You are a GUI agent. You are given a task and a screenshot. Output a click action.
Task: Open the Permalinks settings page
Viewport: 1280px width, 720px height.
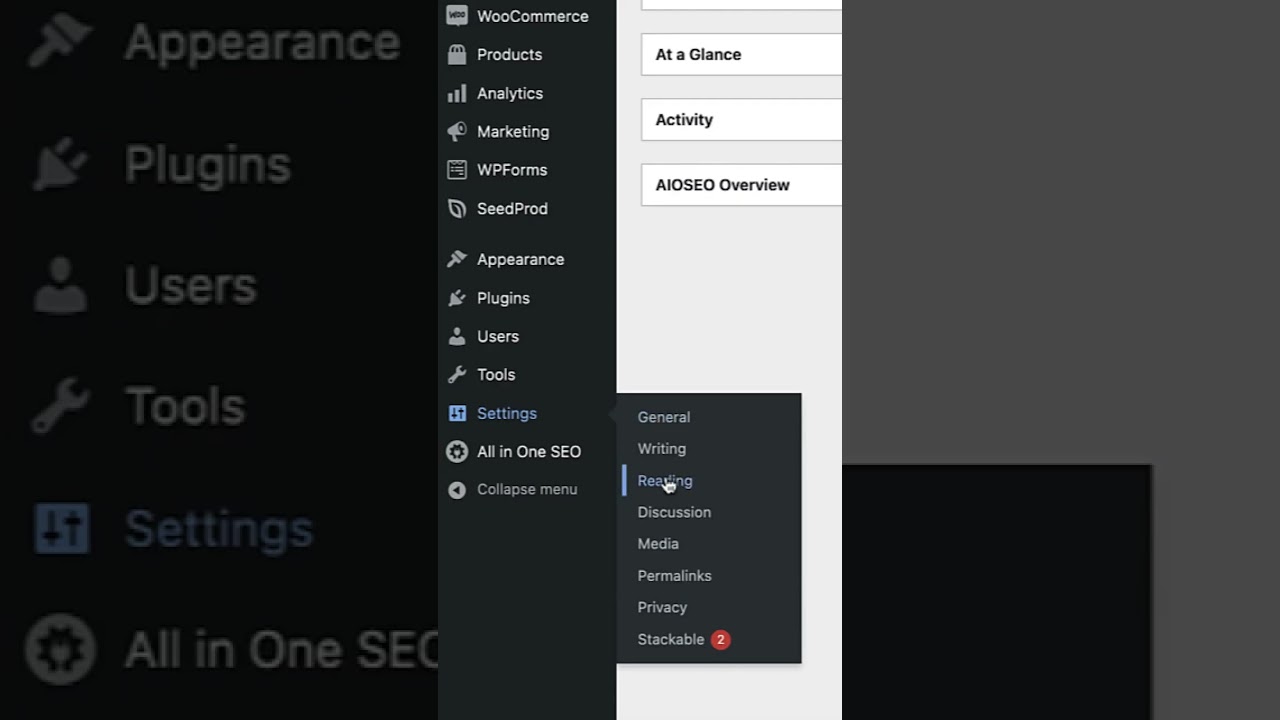(674, 575)
